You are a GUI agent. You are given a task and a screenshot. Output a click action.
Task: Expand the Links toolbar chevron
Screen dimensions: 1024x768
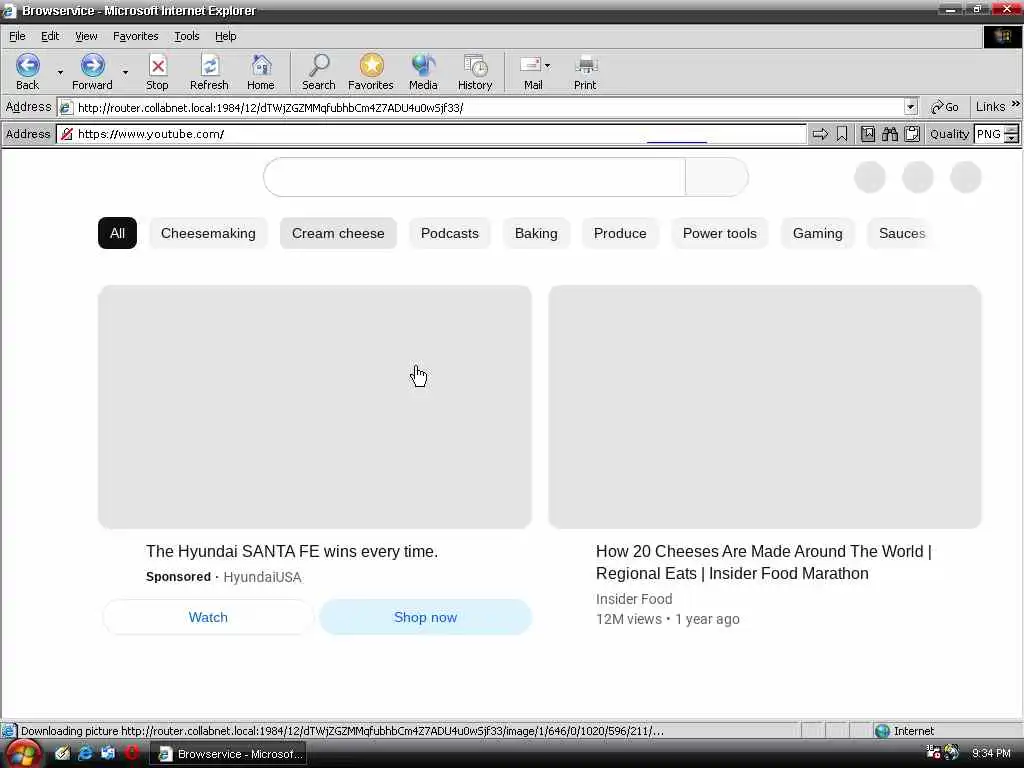click(x=1016, y=104)
